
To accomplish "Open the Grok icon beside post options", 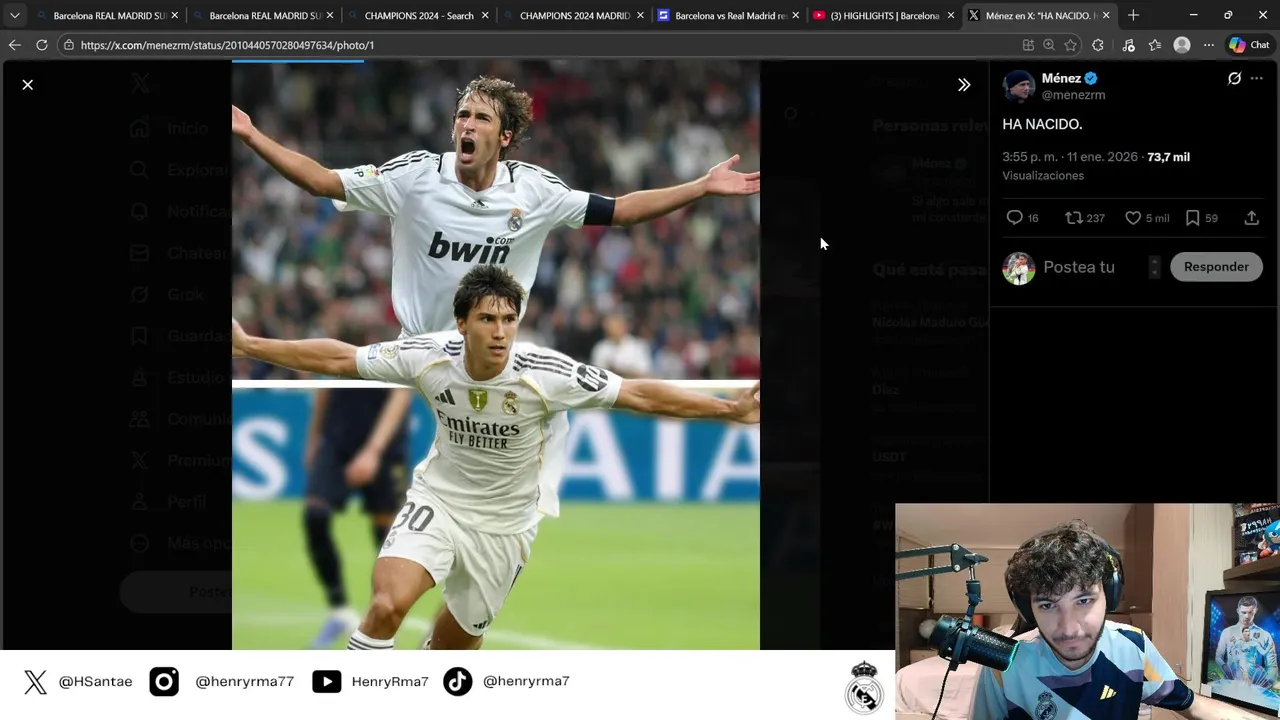I will (x=1234, y=78).
